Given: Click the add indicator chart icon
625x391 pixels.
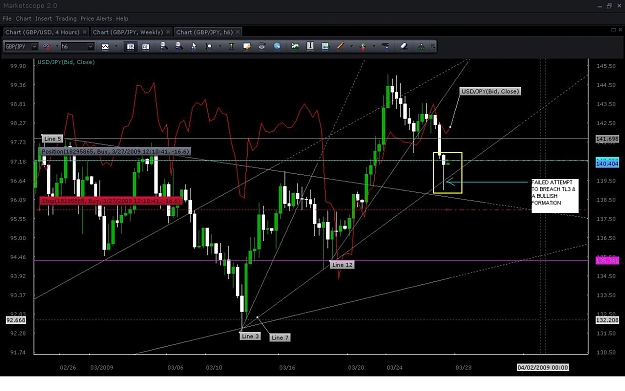Looking at the screenshot, I should point(295,46).
